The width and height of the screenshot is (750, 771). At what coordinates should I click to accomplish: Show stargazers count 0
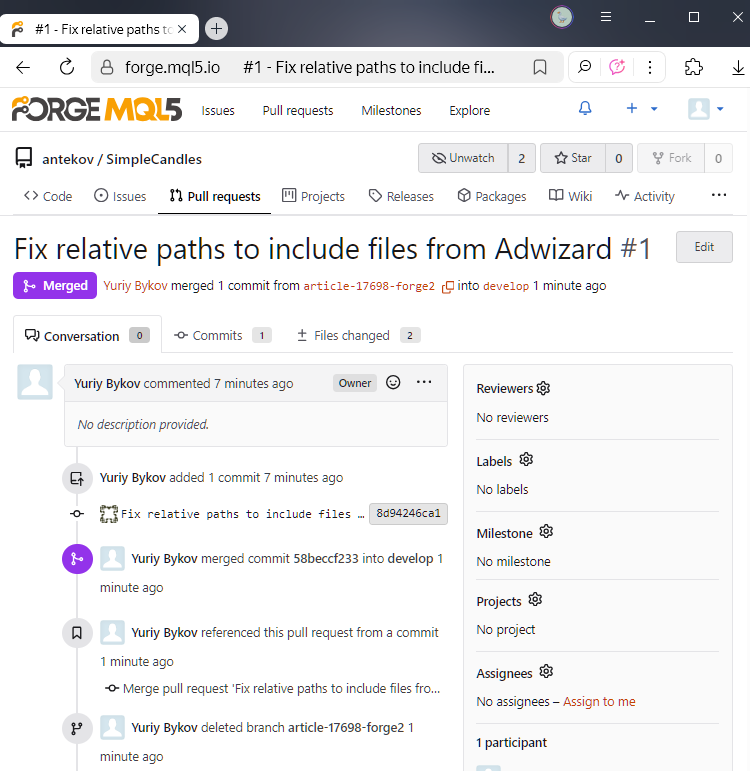(x=619, y=158)
